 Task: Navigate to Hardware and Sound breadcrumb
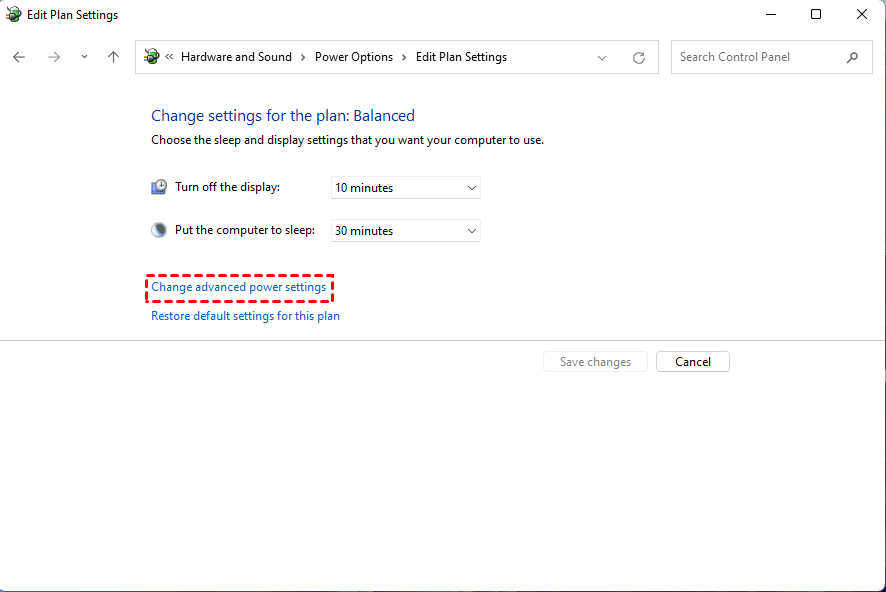pyautogui.click(x=236, y=57)
